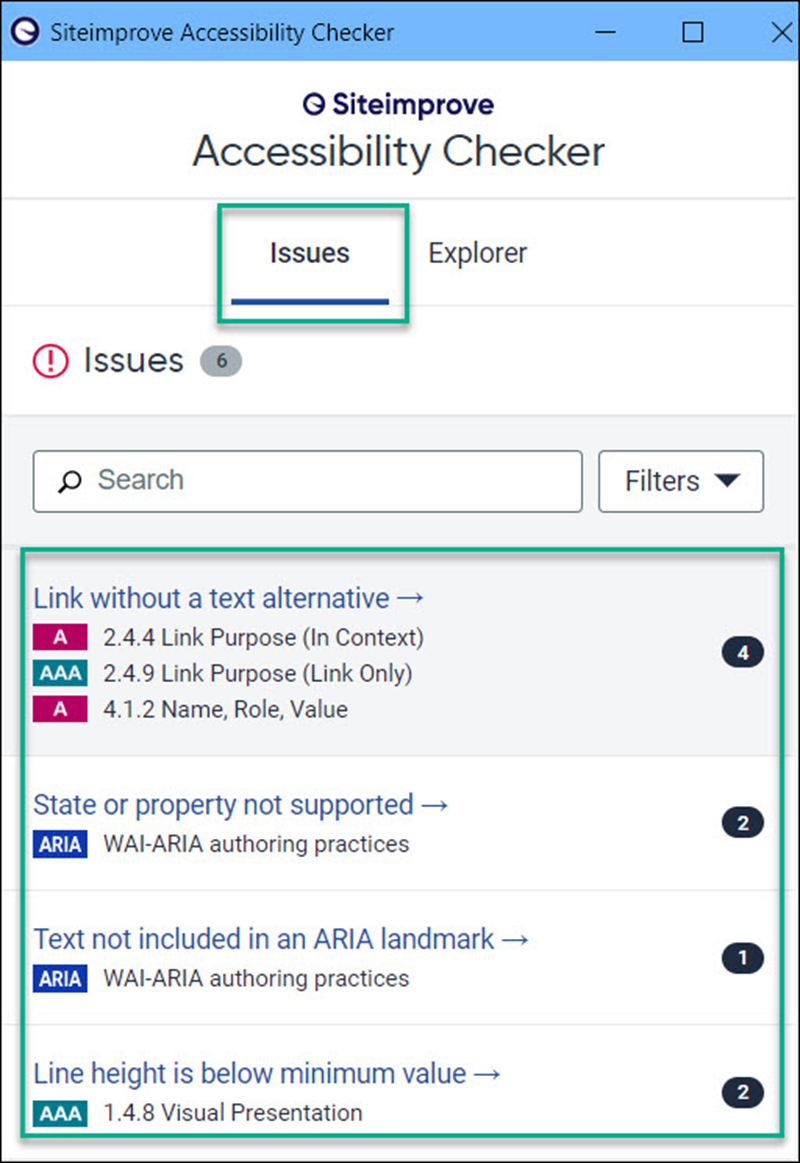This screenshot has height=1163, width=800.
Task: Click count badge beside 'State or property not supported'
Action: (743, 823)
